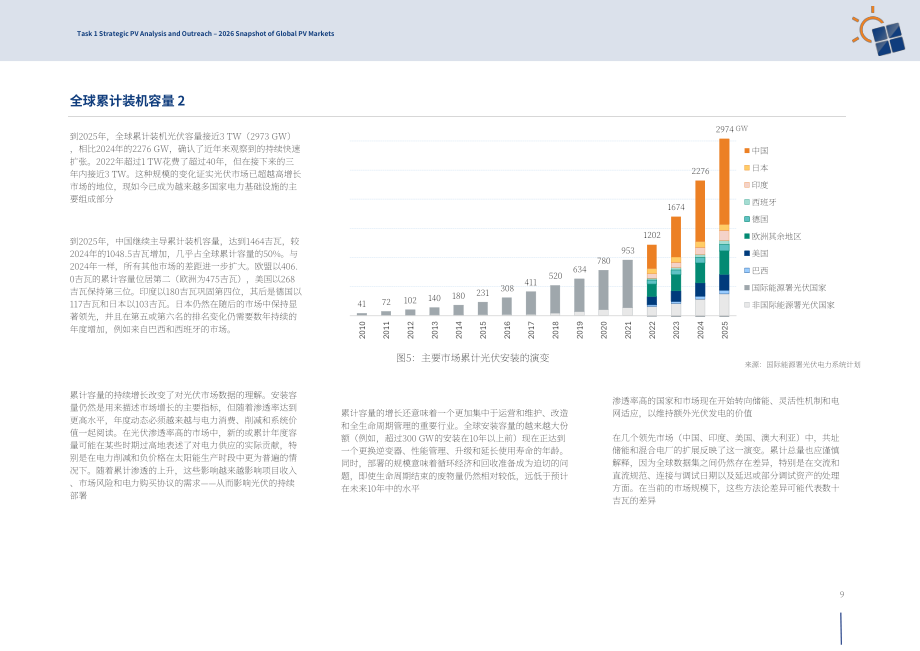Click the legend label '西班牙'
Screen dimensions: 920x651
tap(764, 202)
